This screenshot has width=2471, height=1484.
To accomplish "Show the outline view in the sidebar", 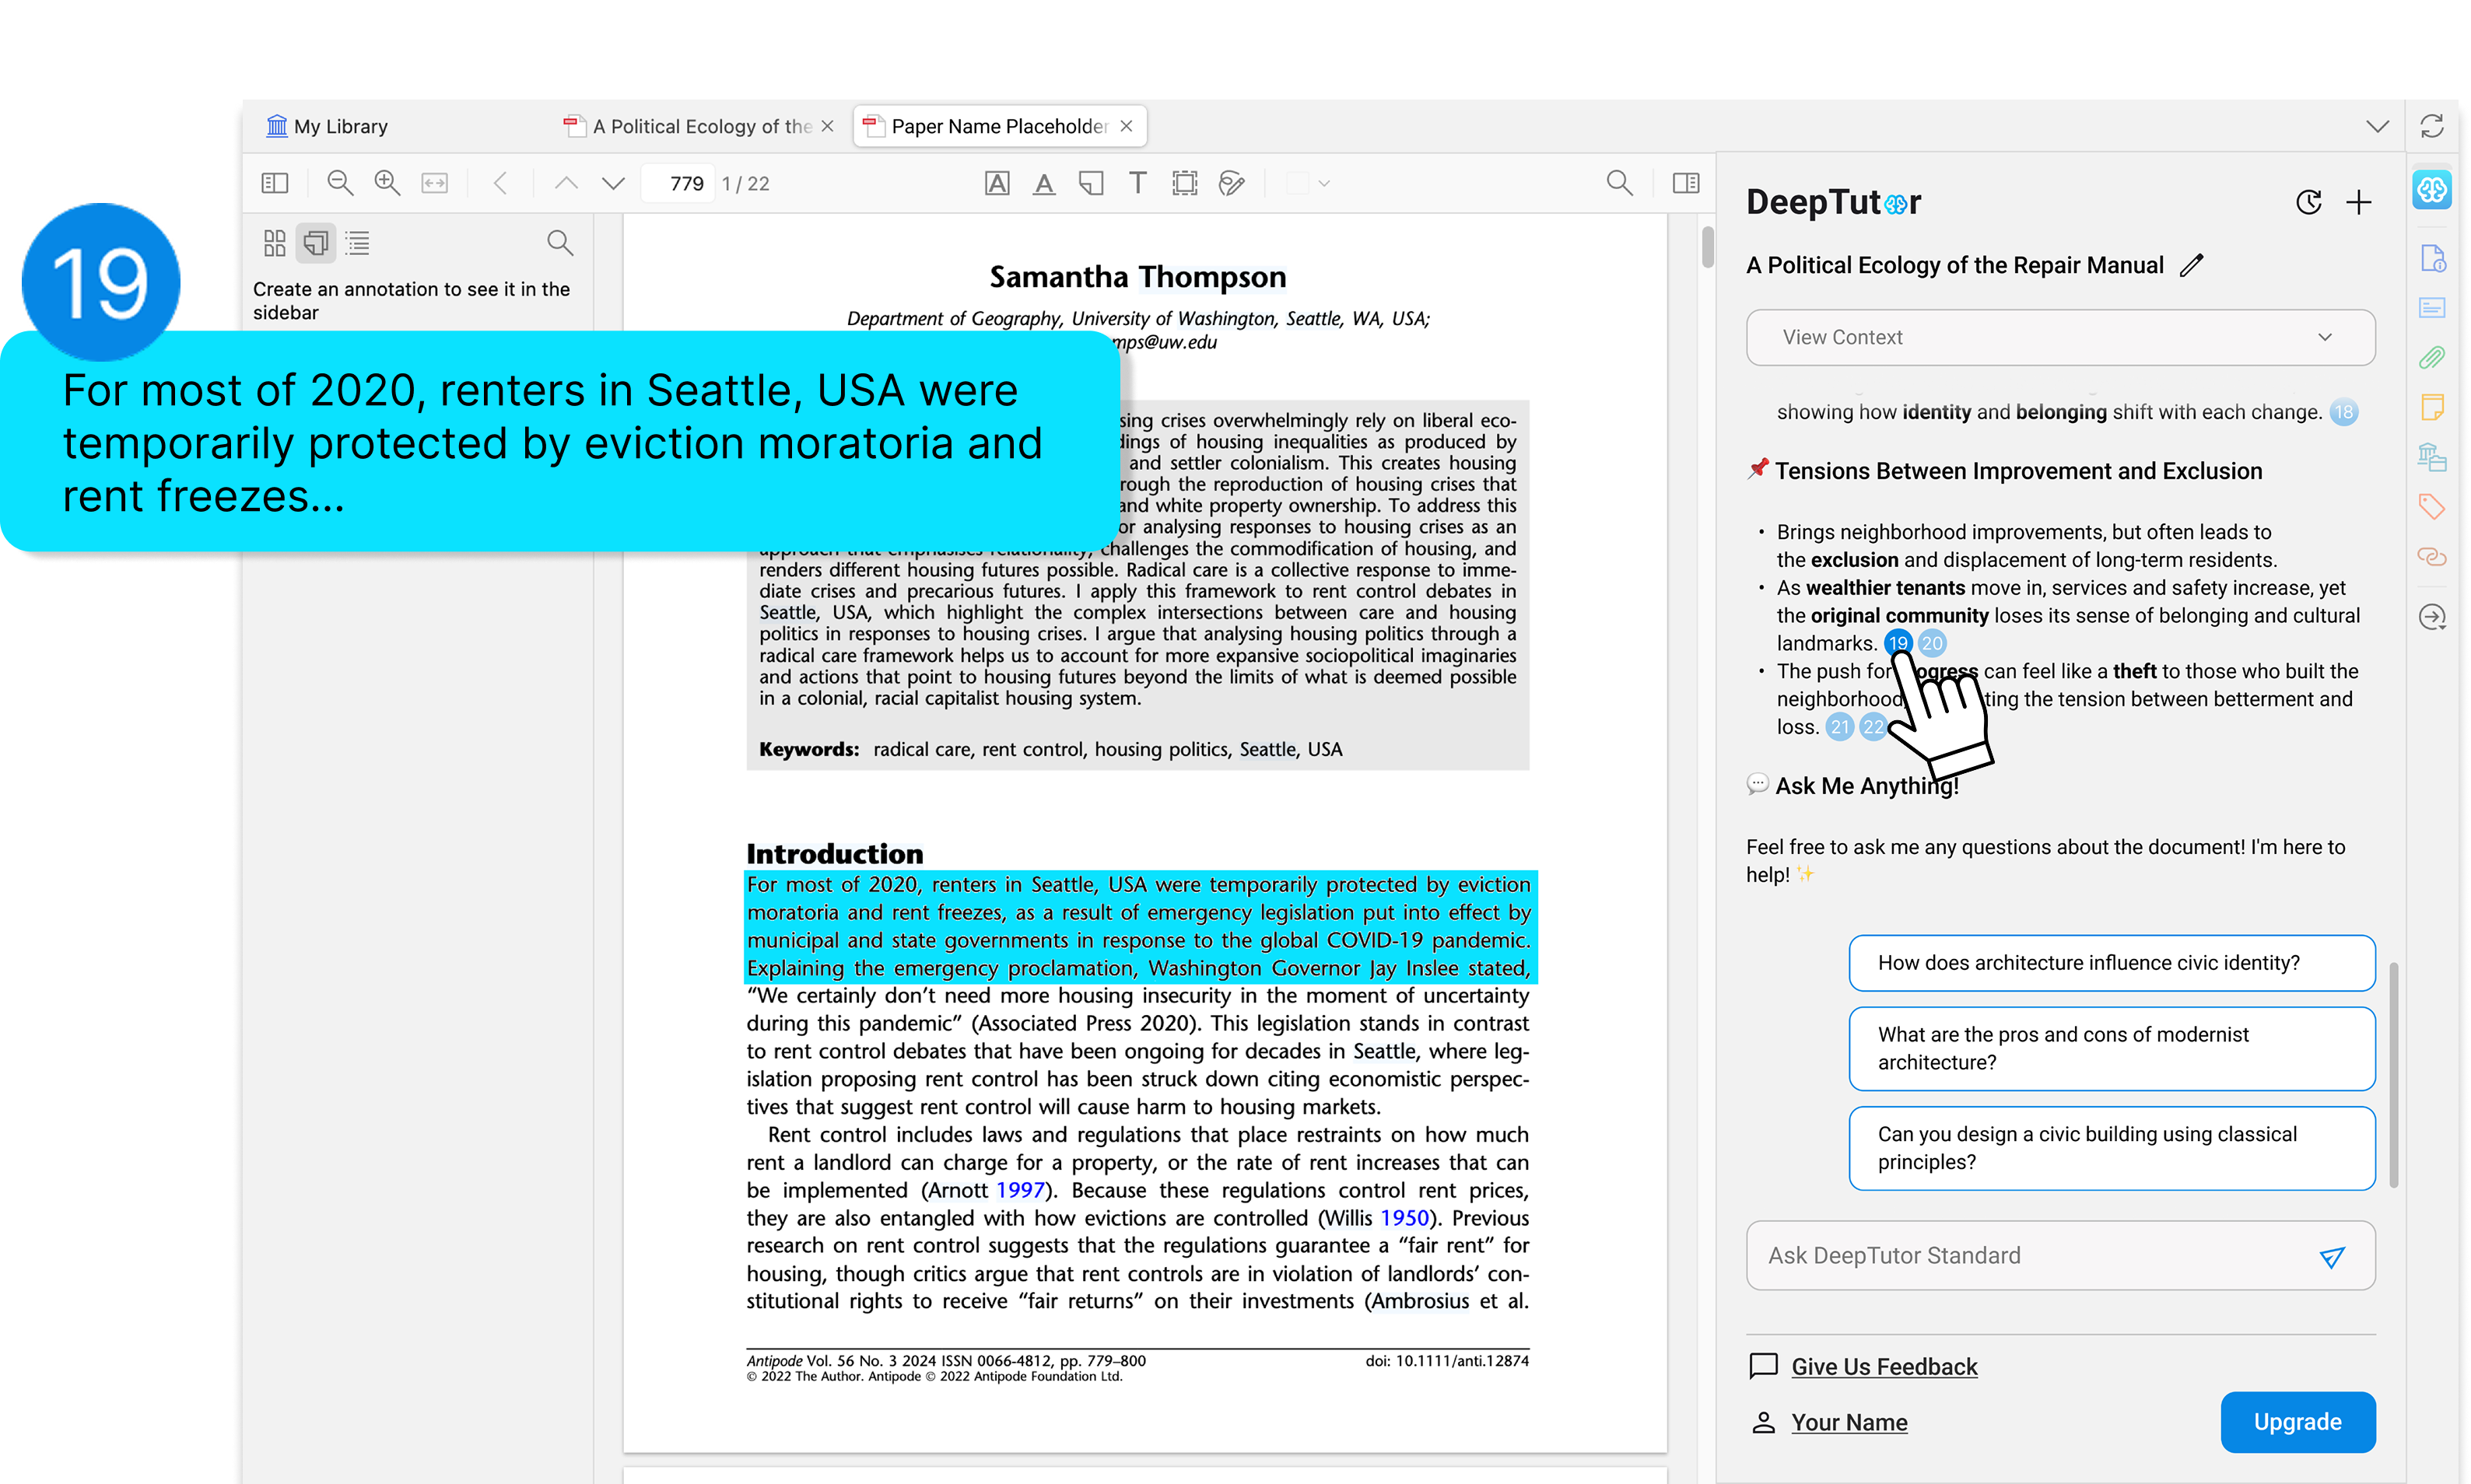I will click(357, 243).
